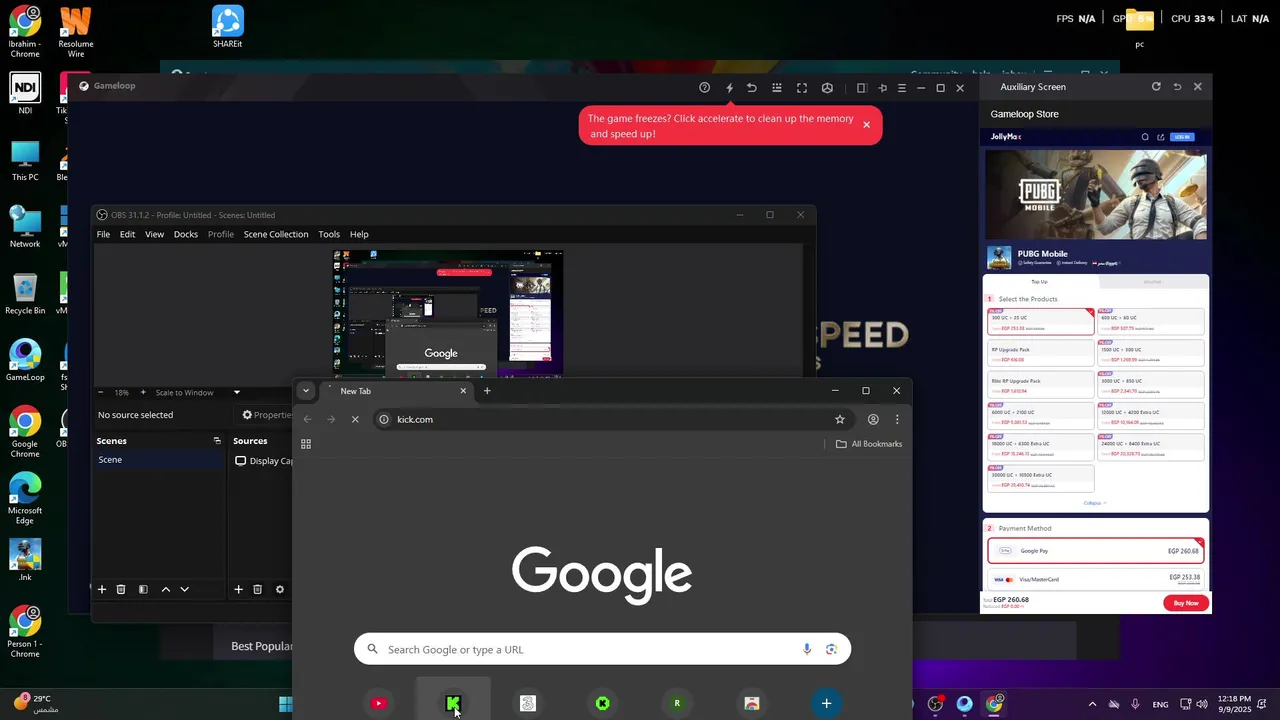Remove the selected scene in OBS
1280x720 pixels.
(x=121, y=590)
